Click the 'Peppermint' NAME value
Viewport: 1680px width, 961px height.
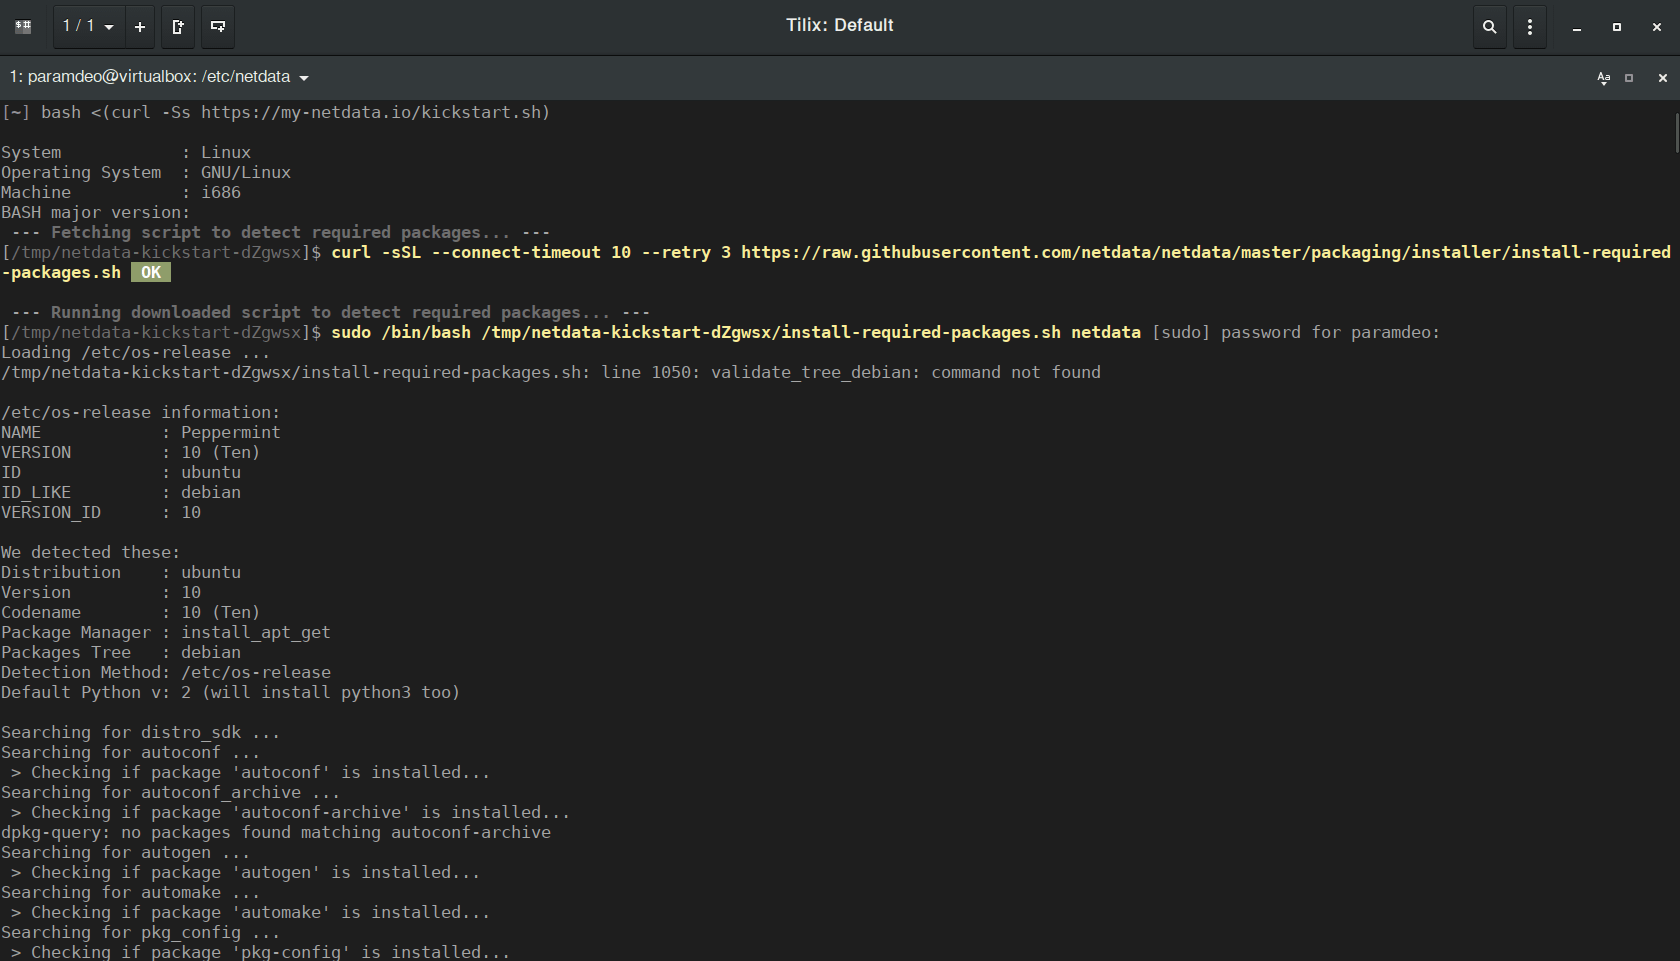231,432
